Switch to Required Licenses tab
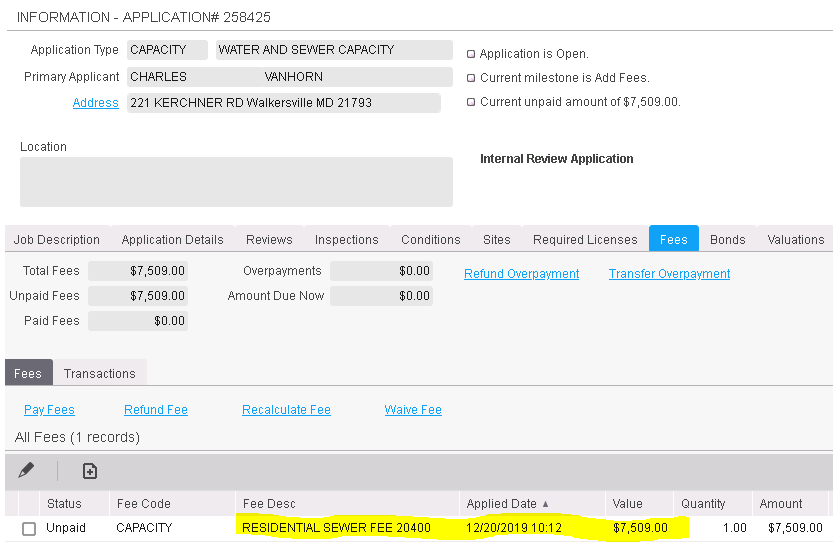The image size is (833, 547). click(x=585, y=240)
